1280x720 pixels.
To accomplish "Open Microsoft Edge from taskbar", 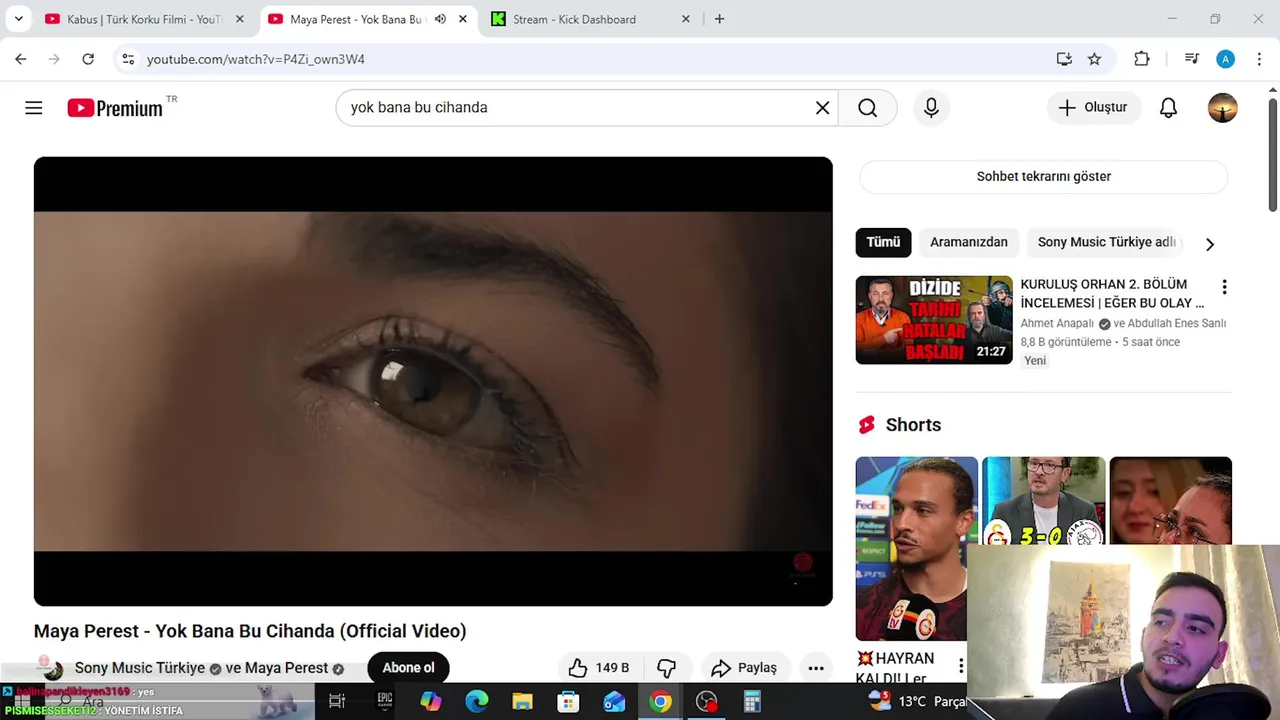I will click(477, 702).
